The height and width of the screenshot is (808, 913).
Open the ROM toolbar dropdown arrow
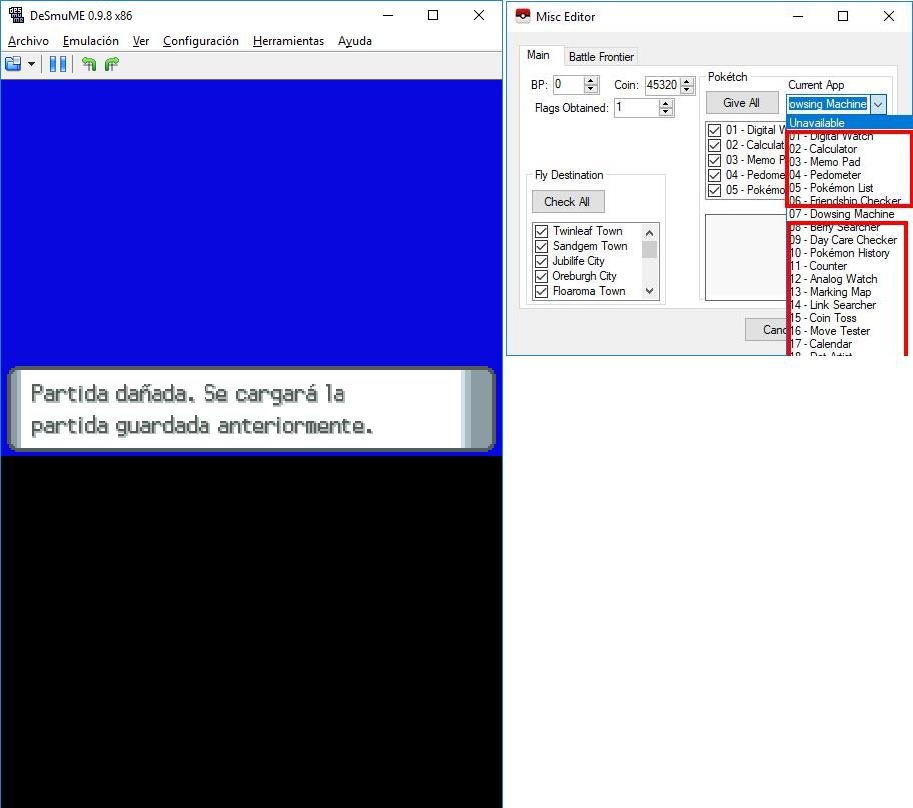pos(31,64)
